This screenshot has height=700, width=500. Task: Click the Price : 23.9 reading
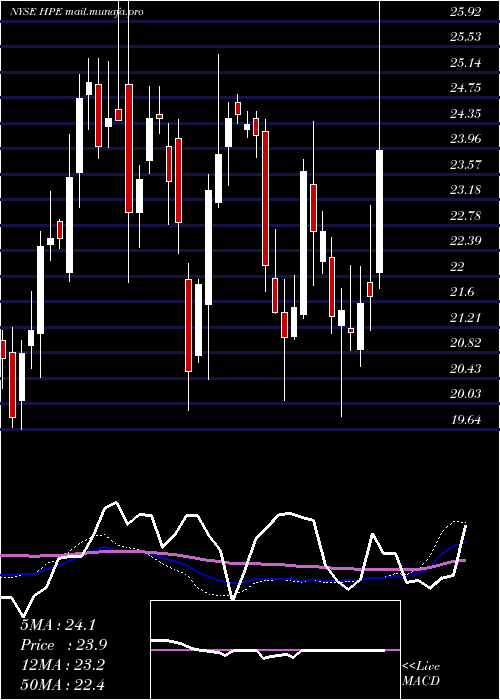pos(64,645)
